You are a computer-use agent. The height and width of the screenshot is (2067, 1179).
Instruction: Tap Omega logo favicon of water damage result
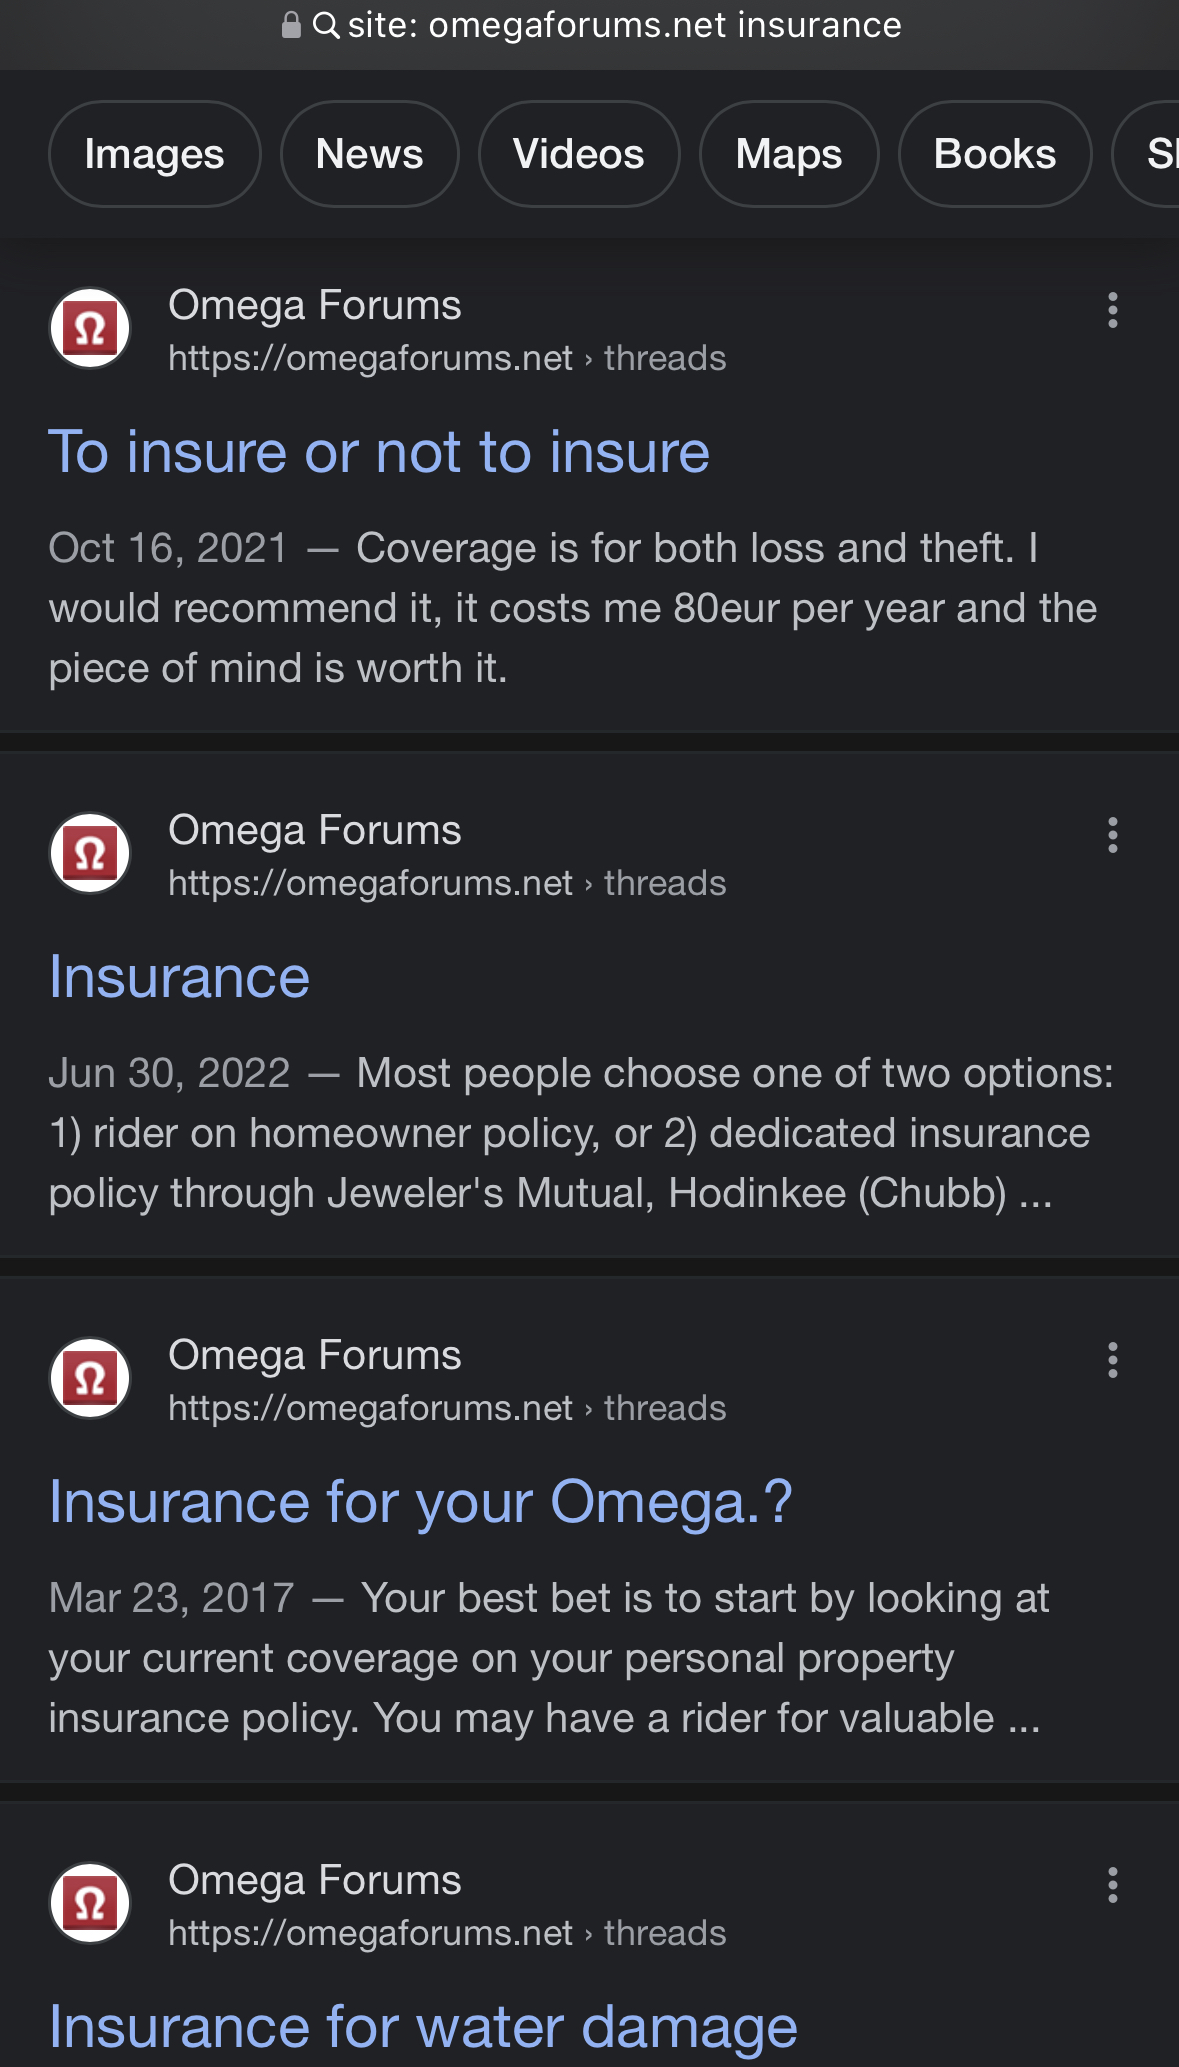pos(90,1903)
